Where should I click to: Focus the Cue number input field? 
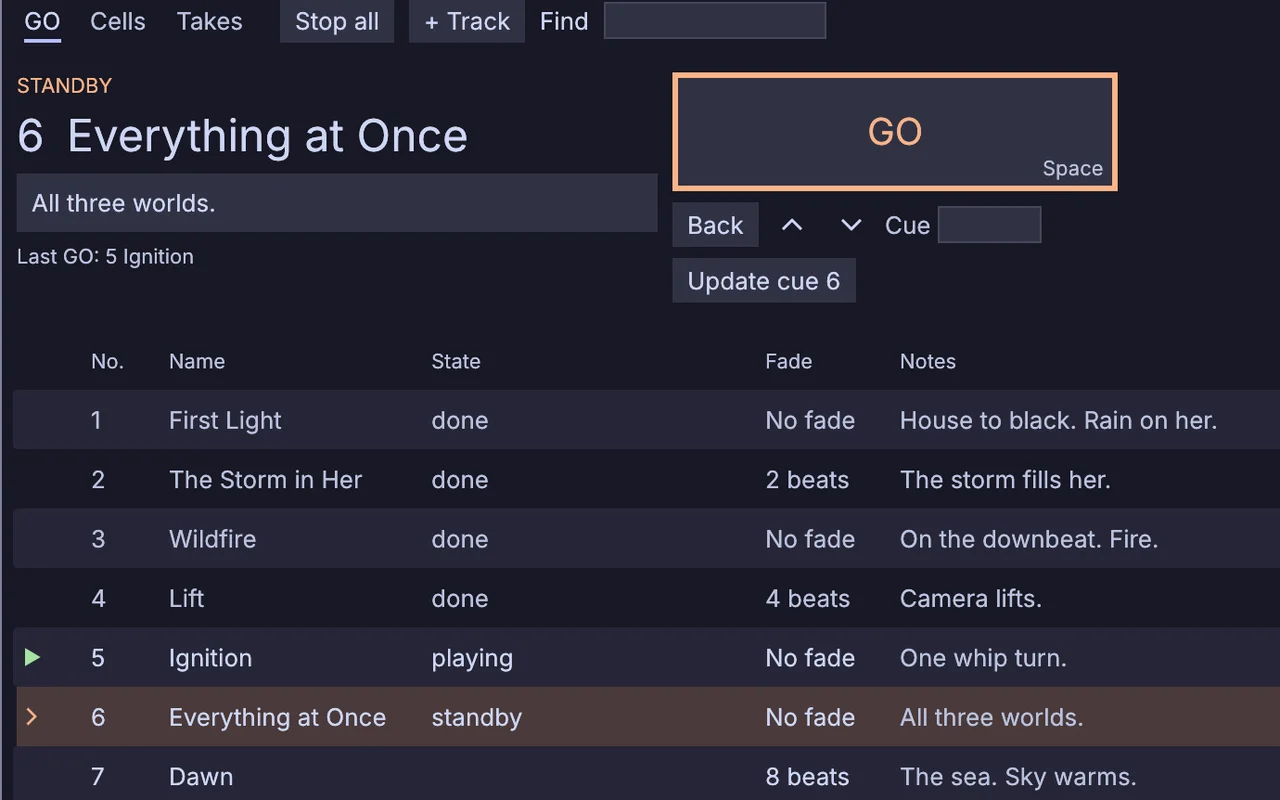click(x=989, y=225)
